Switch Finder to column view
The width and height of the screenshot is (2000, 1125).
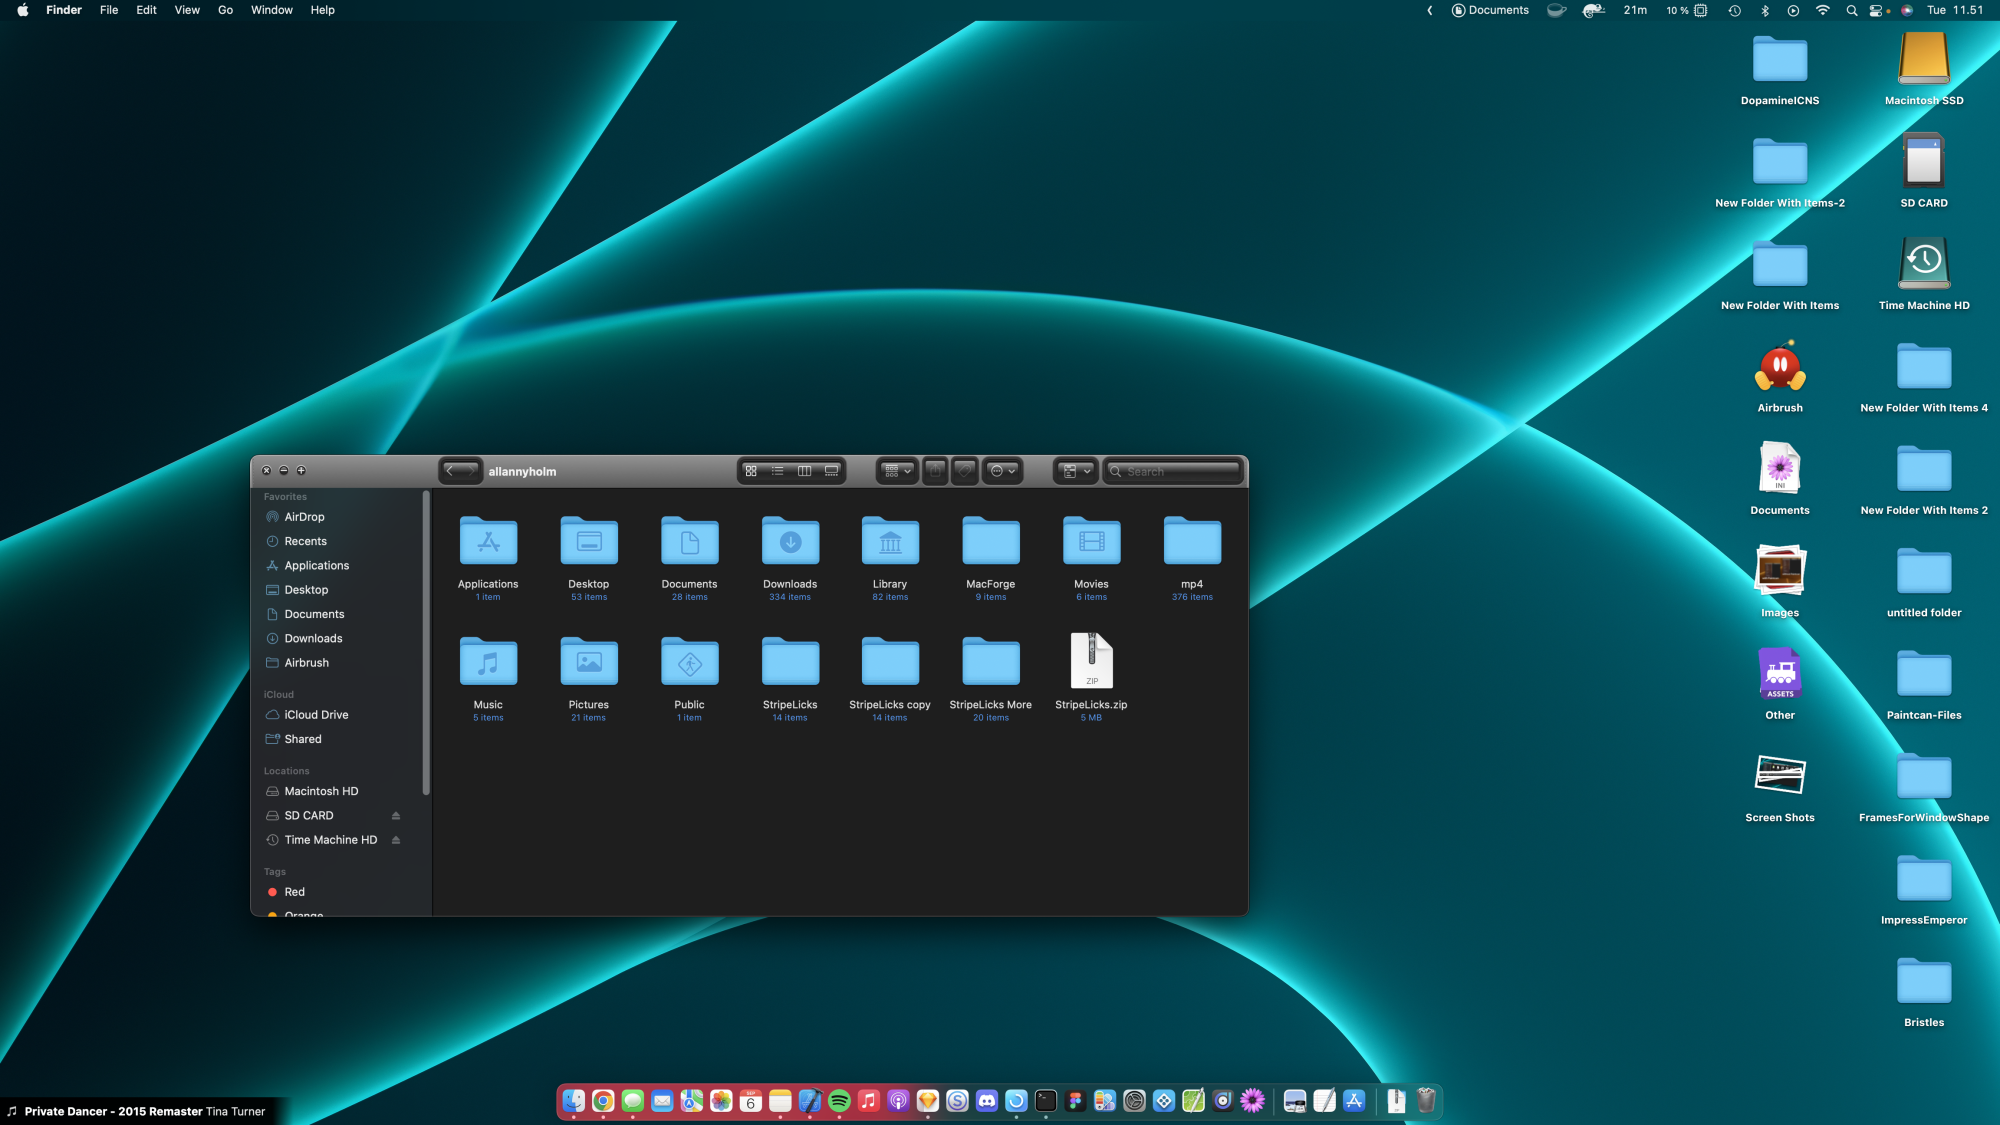pyautogui.click(x=804, y=471)
